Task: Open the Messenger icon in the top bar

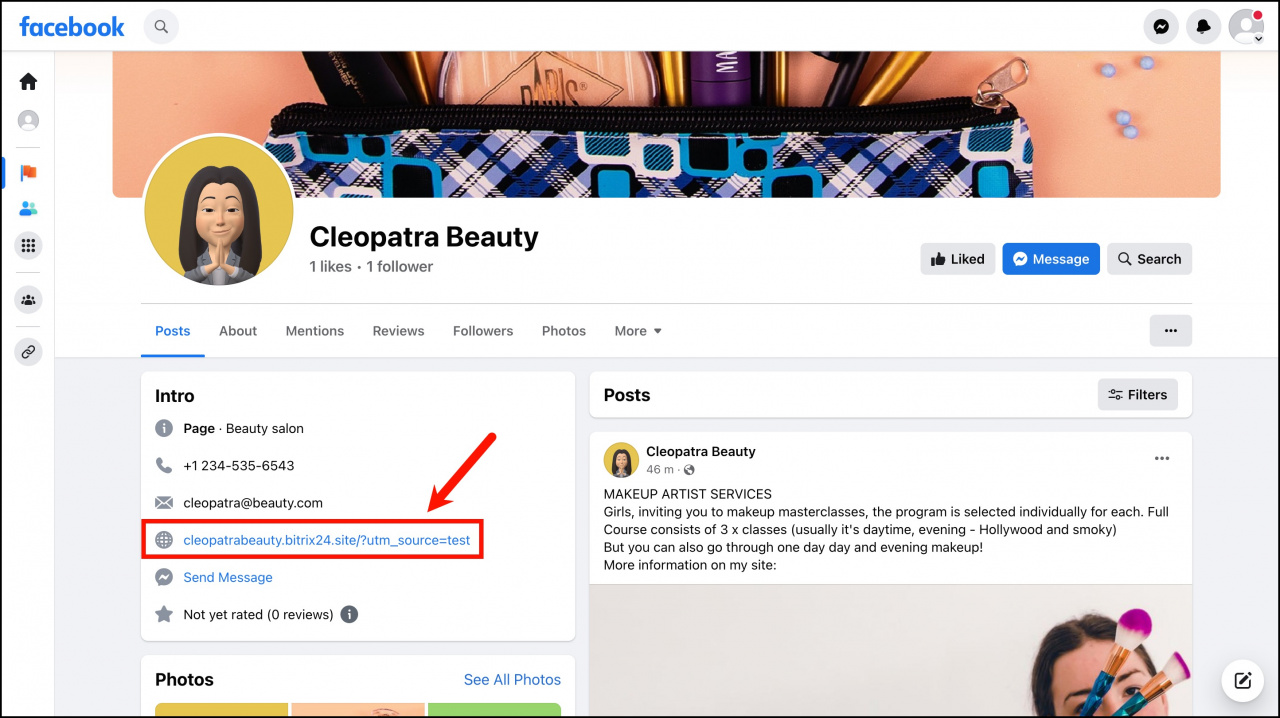Action: tap(1161, 27)
